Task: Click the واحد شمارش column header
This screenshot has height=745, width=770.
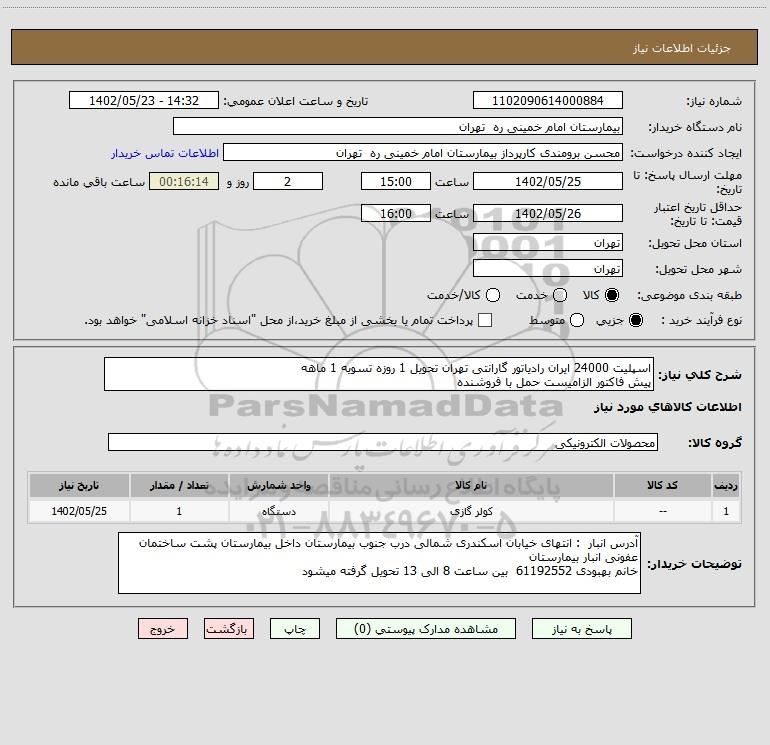Action: [278, 485]
